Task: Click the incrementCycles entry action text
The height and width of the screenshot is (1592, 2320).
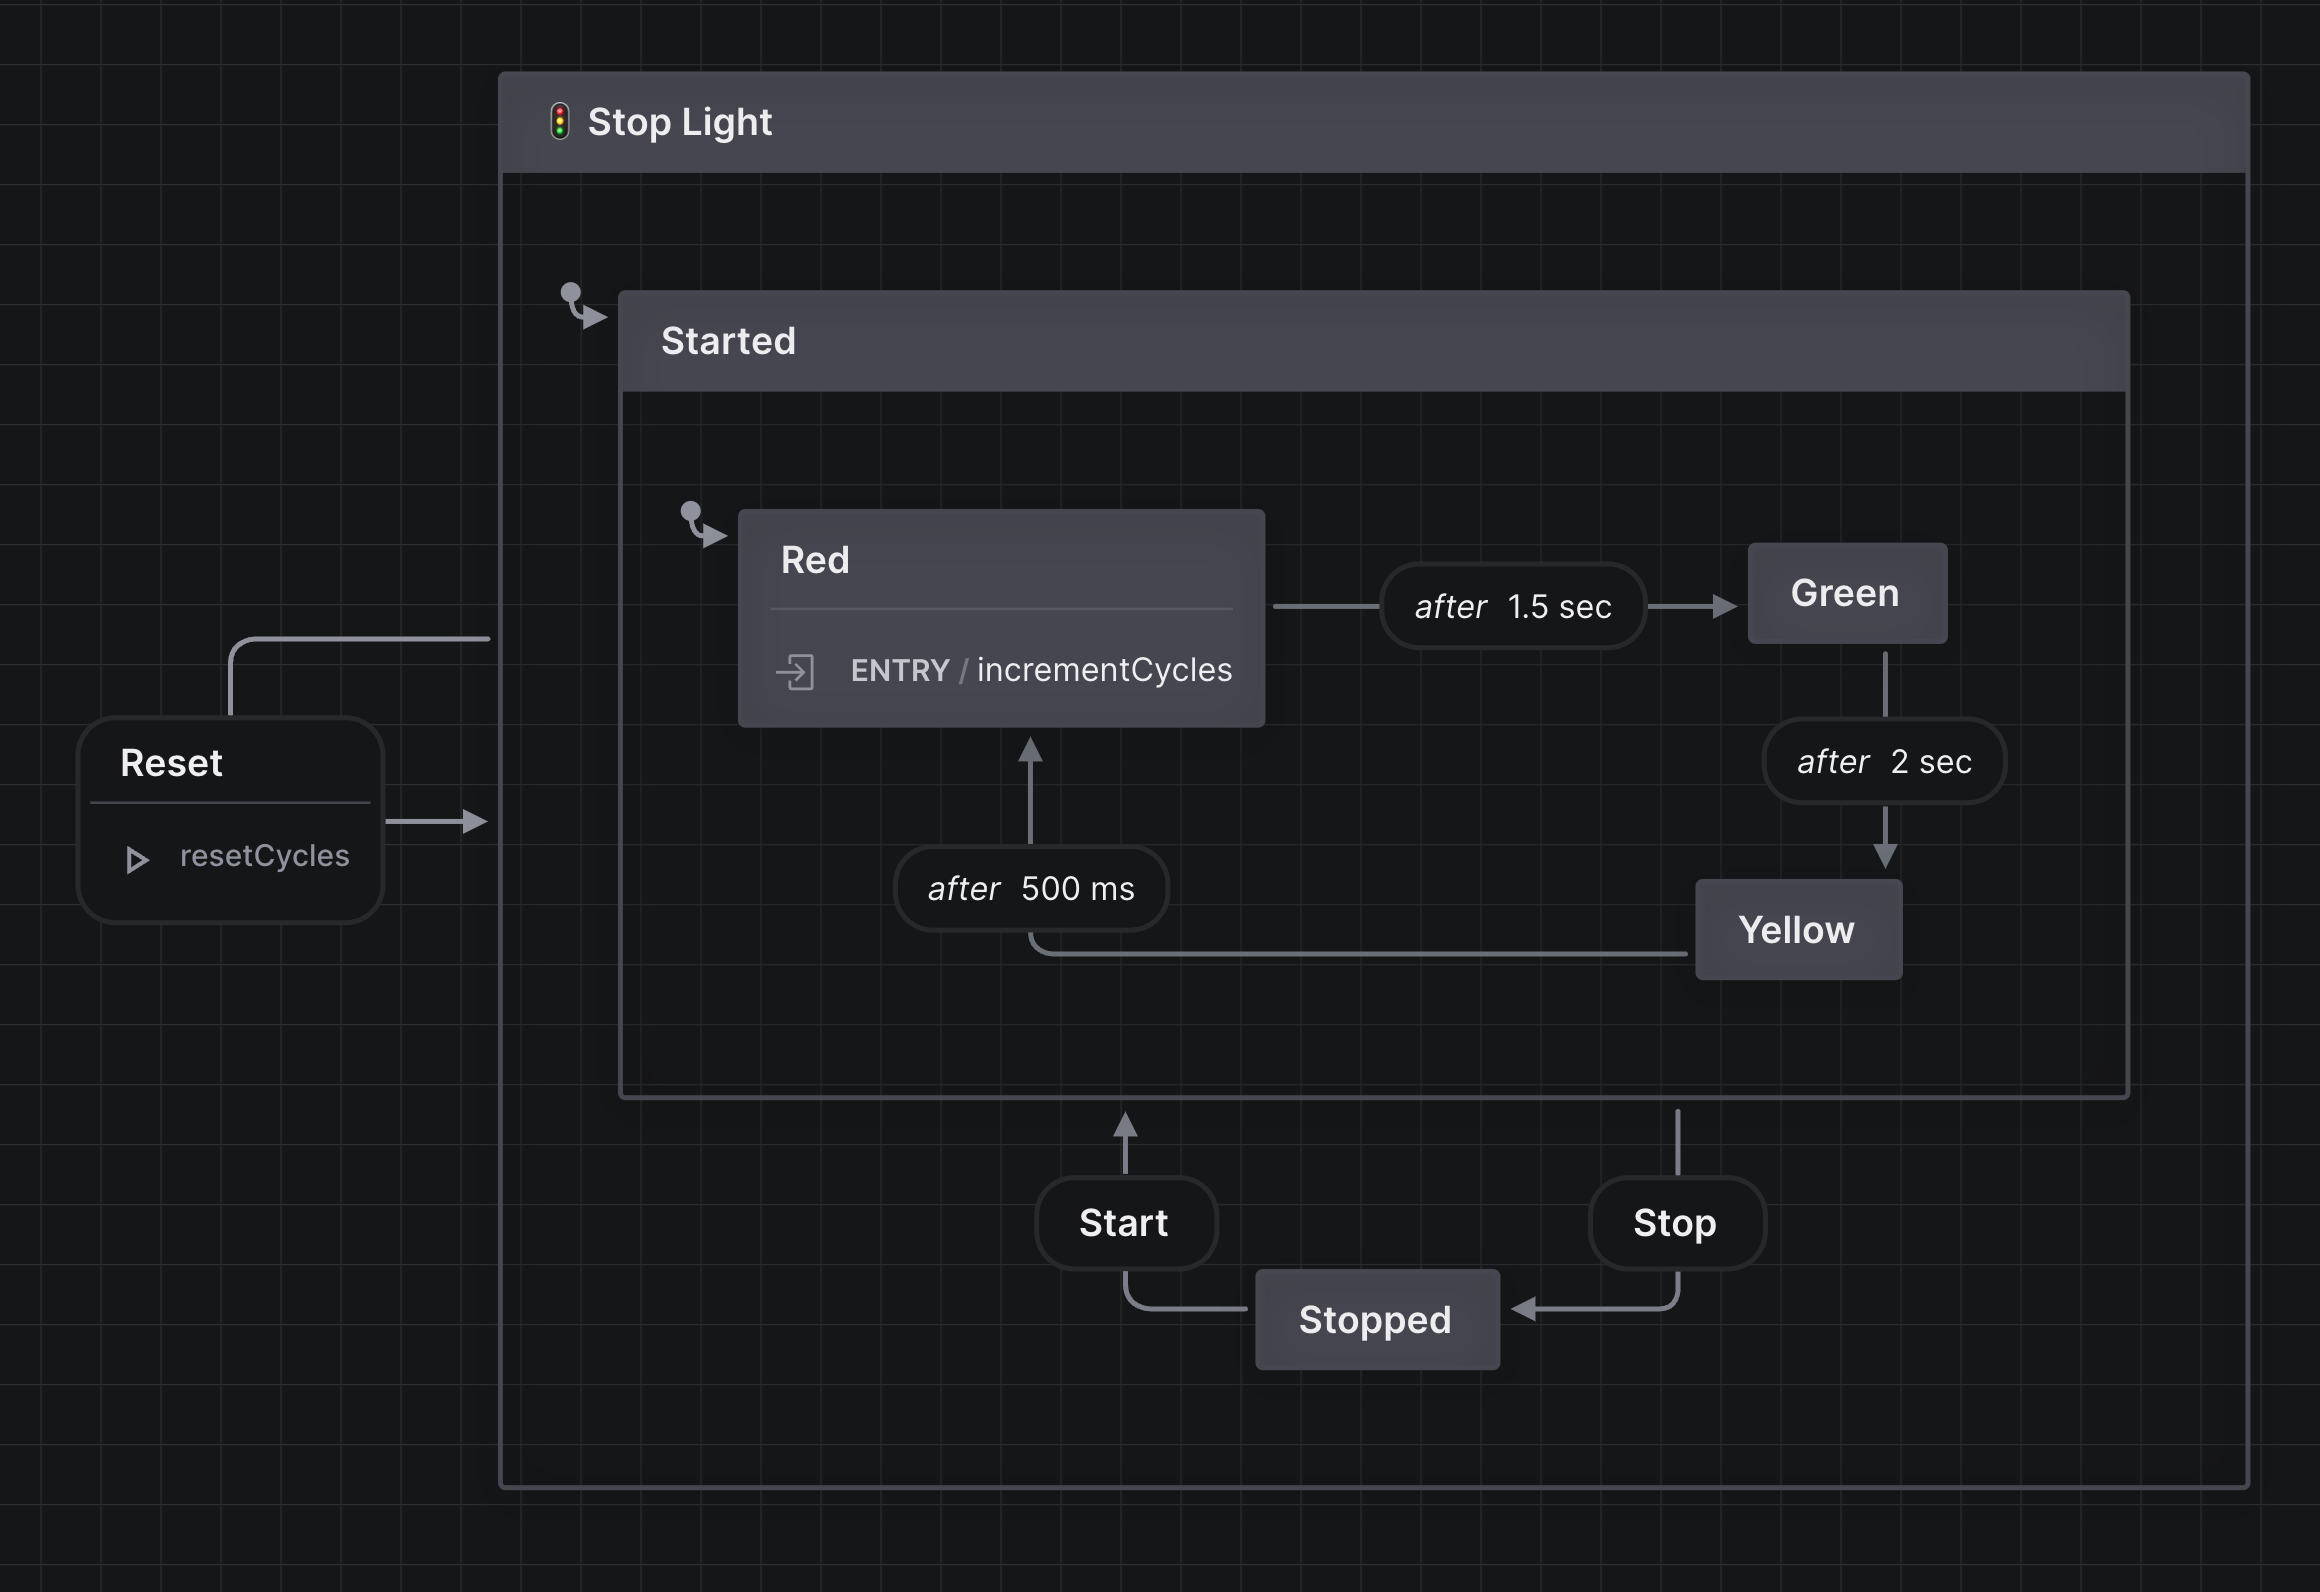Action: [x=1104, y=670]
